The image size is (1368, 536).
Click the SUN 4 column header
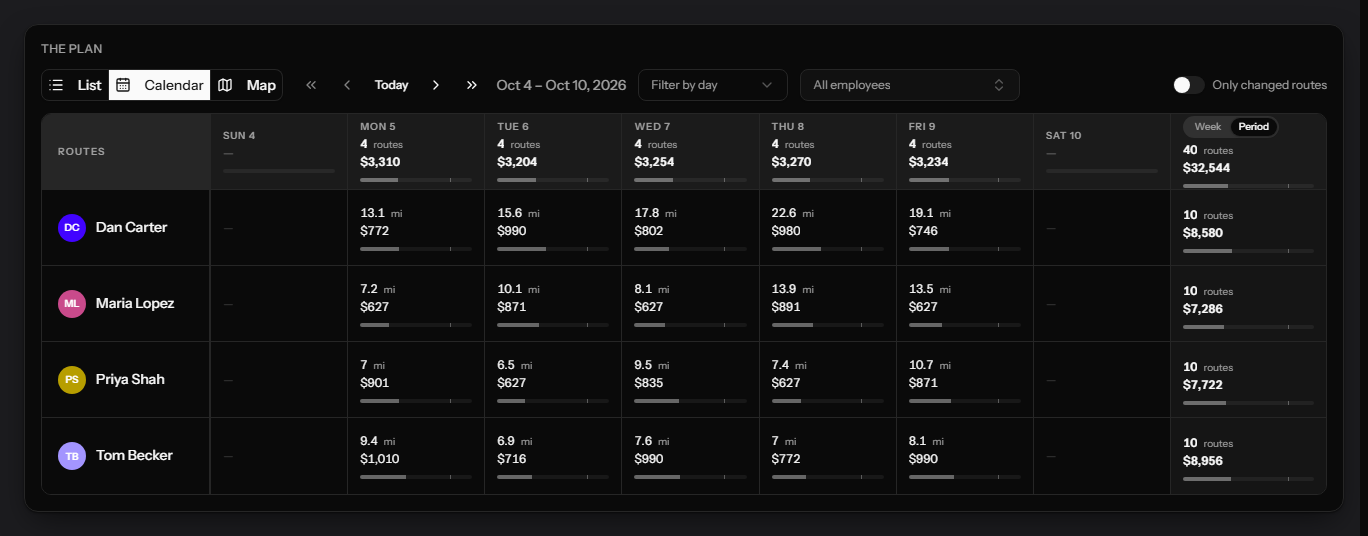click(x=279, y=152)
